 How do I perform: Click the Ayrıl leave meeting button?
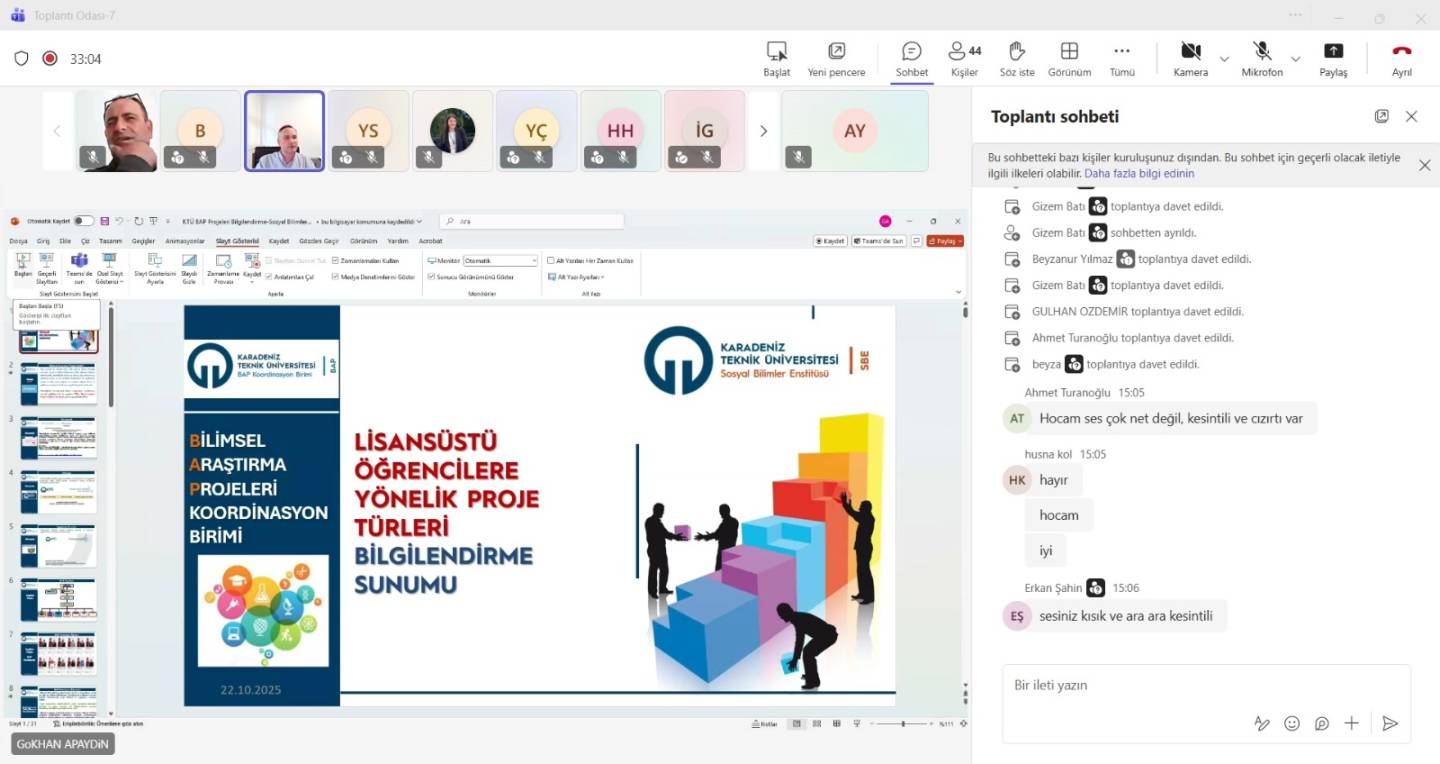click(x=1402, y=58)
